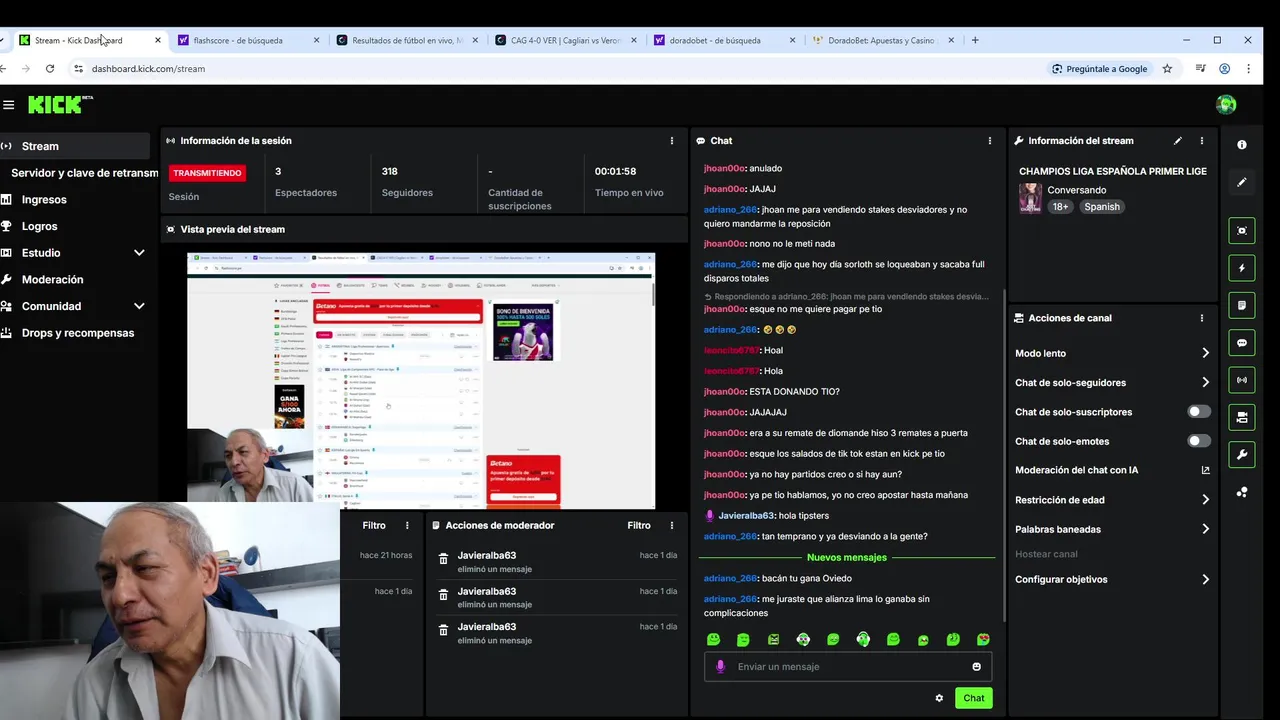This screenshot has width=1280, height=720.
Task: Click the green Chat send button
Action: pos(974,698)
